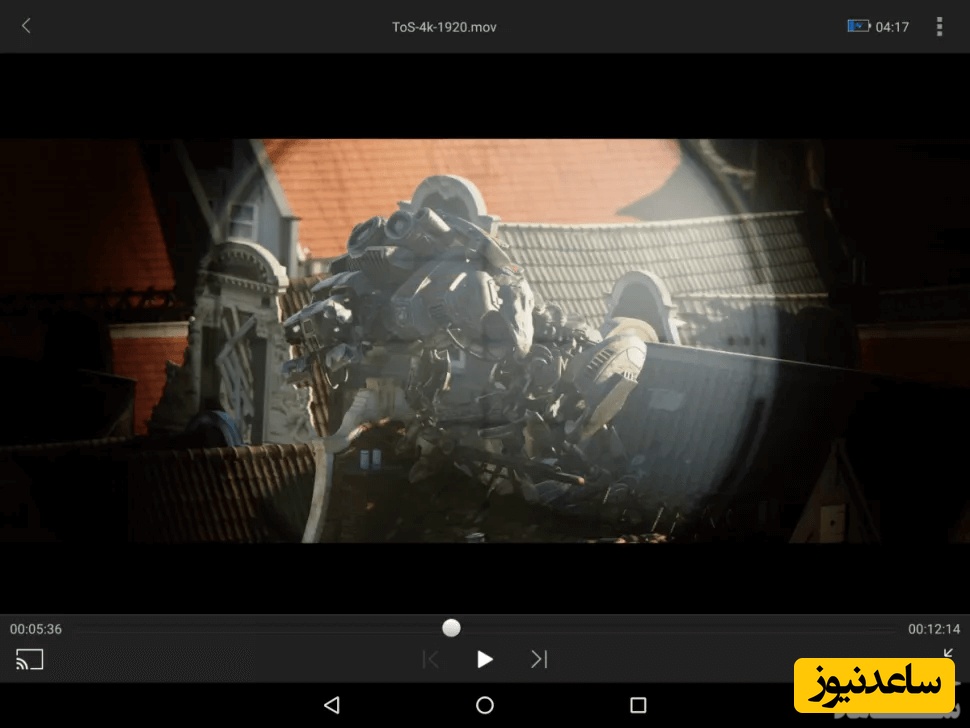Skip to the next video
Viewport: 970px width, 728px height.
pyautogui.click(x=539, y=659)
